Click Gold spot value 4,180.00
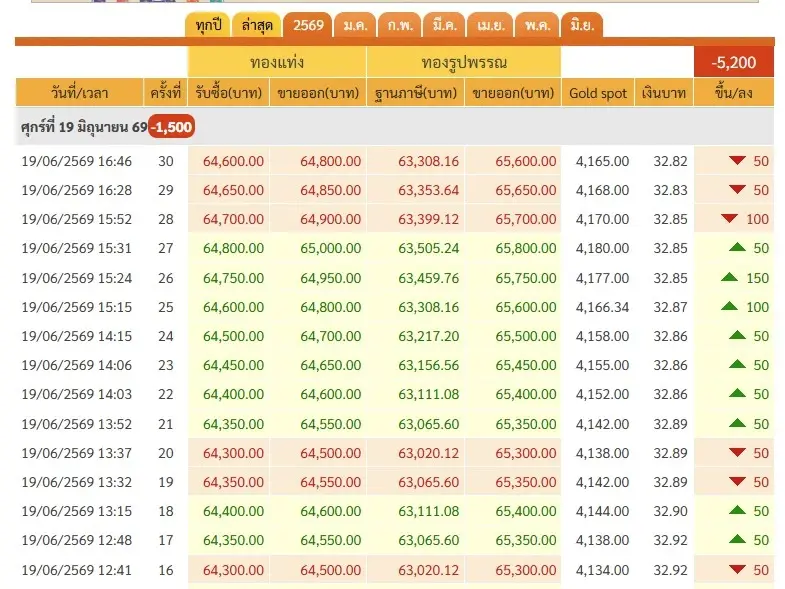This screenshot has width=785, height=589. point(602,248)
